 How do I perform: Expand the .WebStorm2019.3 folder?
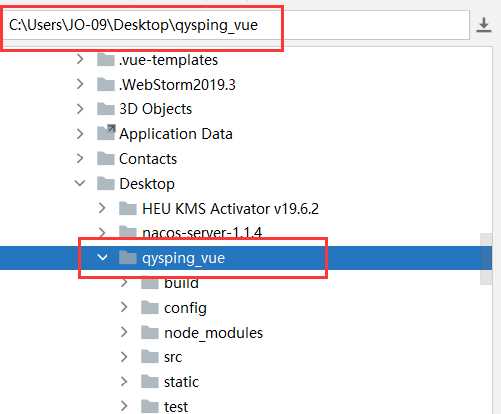coord(80,84)
